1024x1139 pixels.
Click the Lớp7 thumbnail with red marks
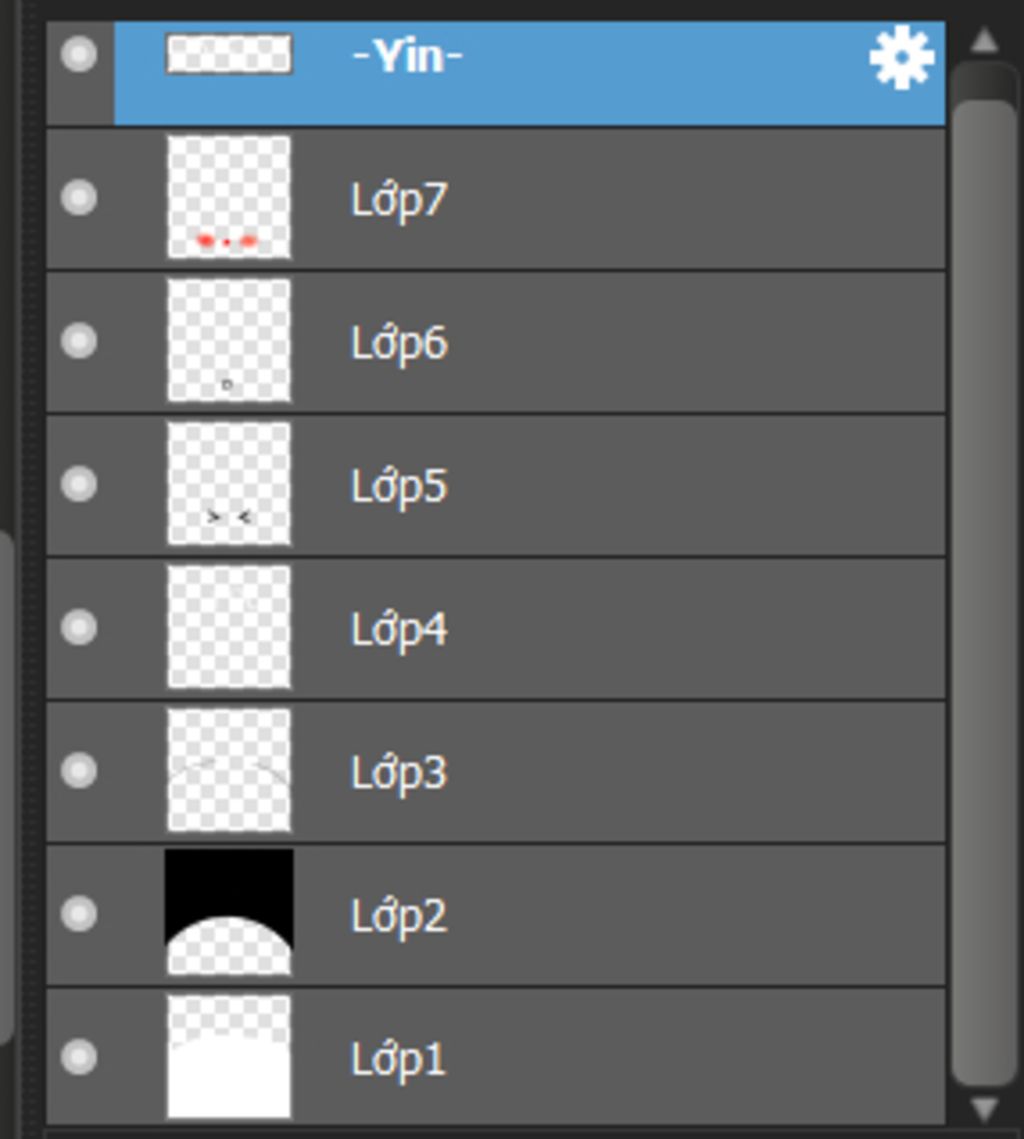point(229,198)
